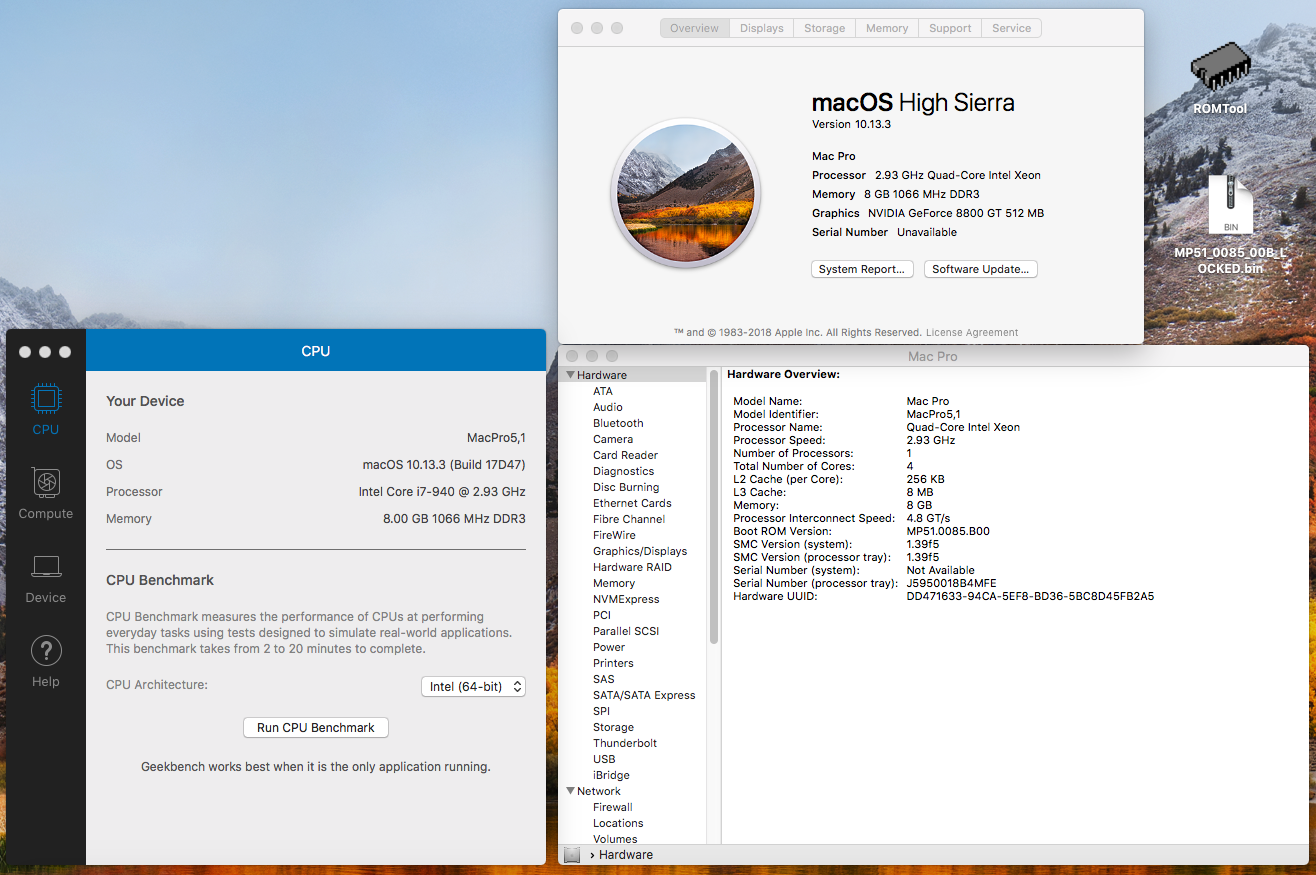Click the Boot ROM Version value MP51.0085.B00
This screenshot has width=1316, height=875.
pos(948,531)
